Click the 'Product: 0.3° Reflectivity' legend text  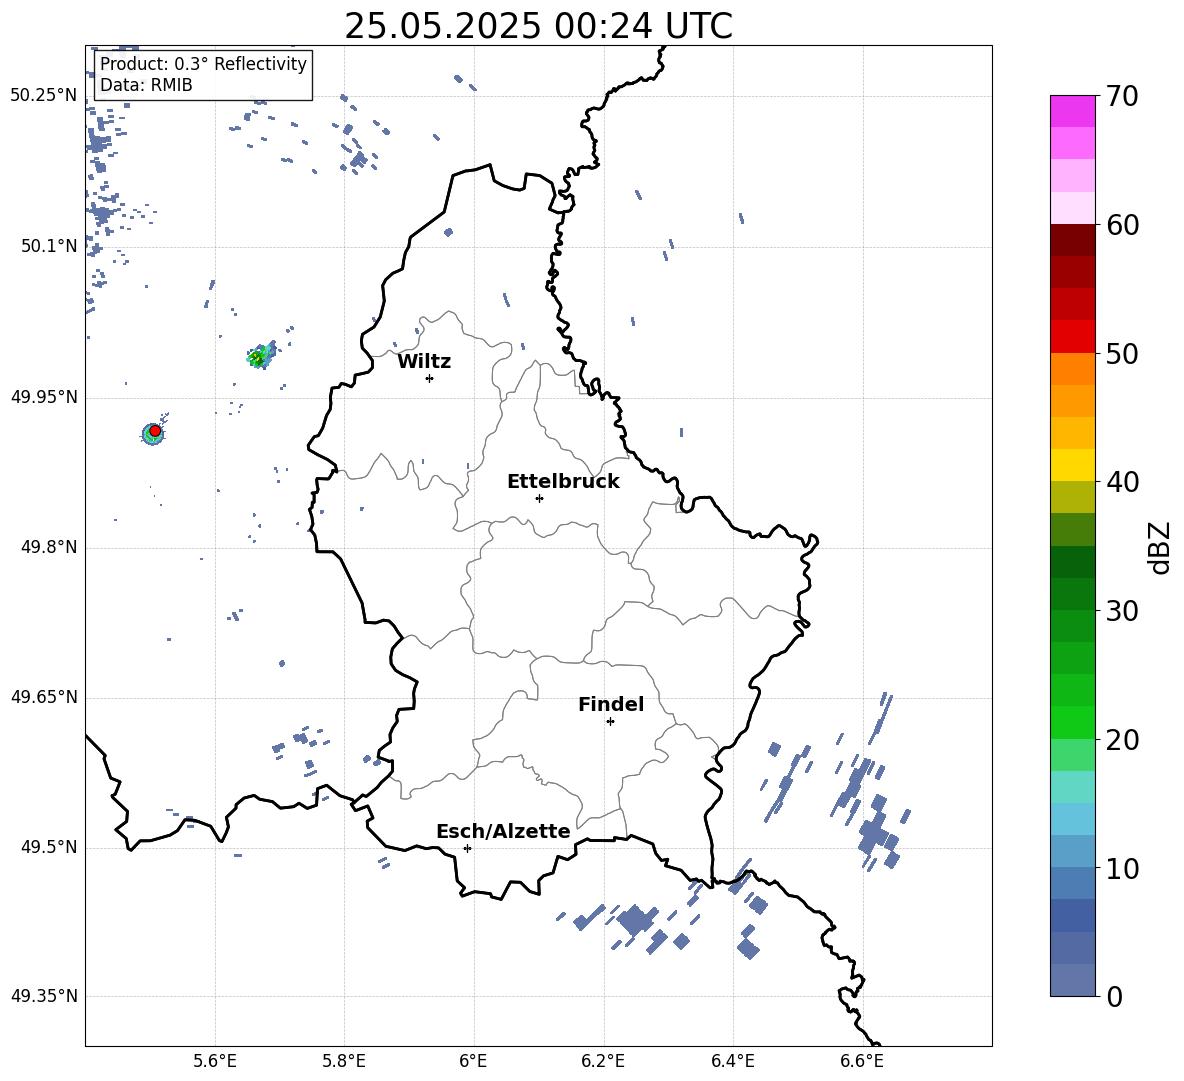pyautogui.click(x=203, y=64)
